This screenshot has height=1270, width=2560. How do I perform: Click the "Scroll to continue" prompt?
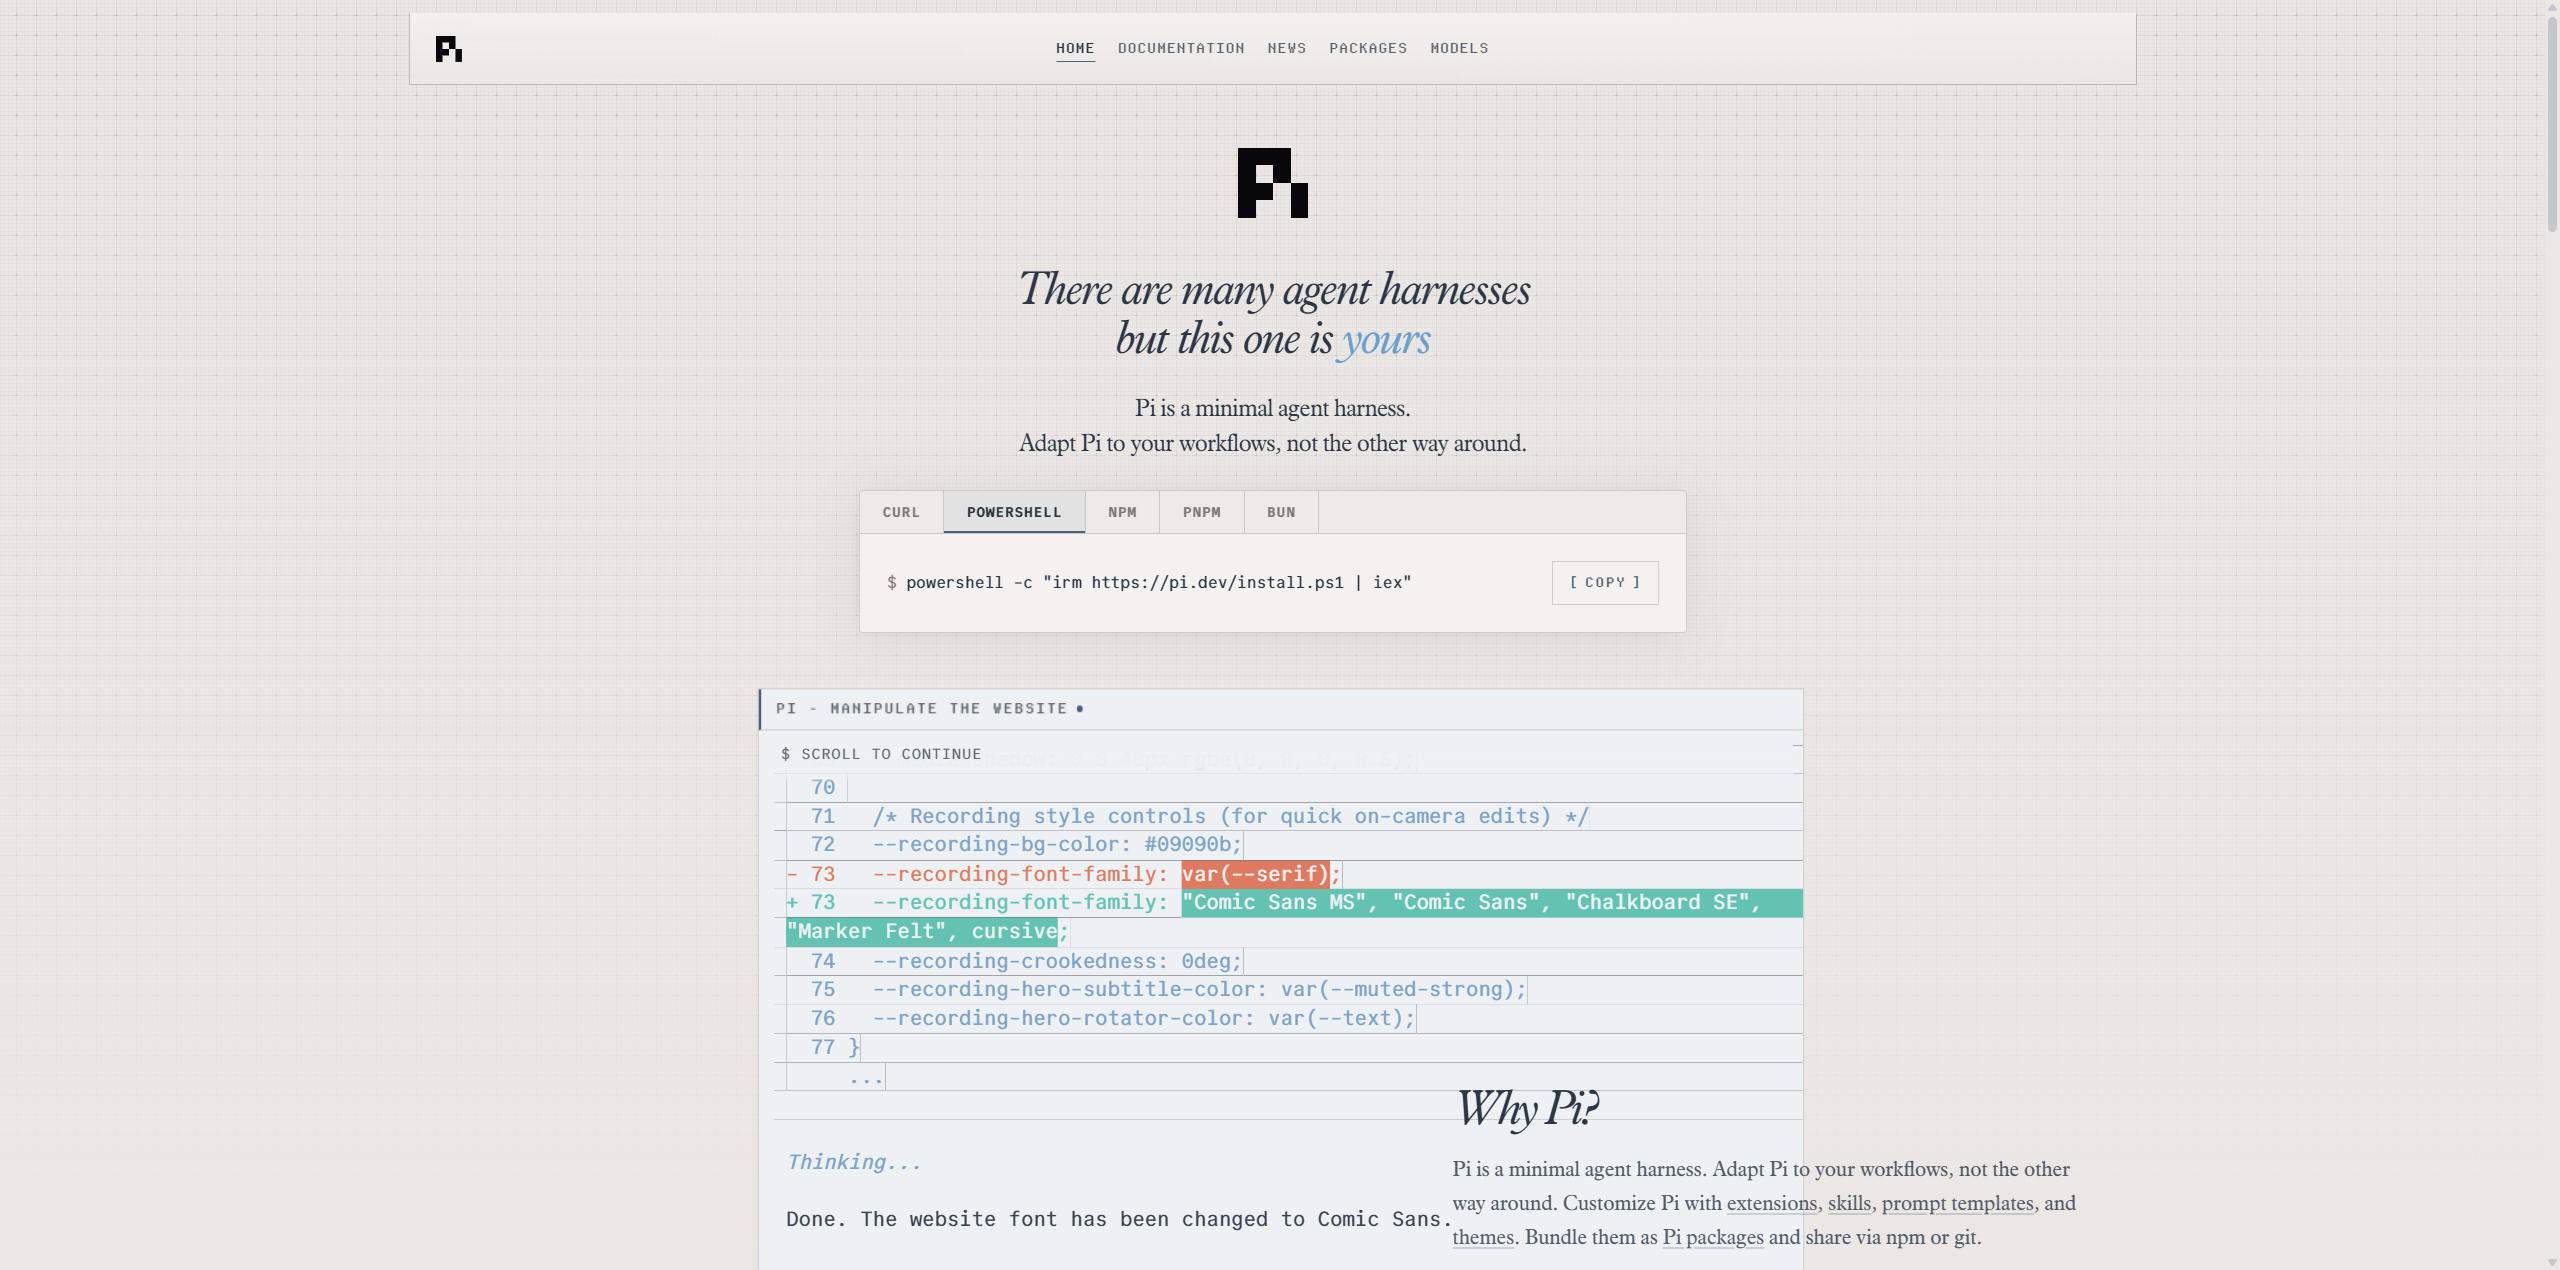[881, 754]
